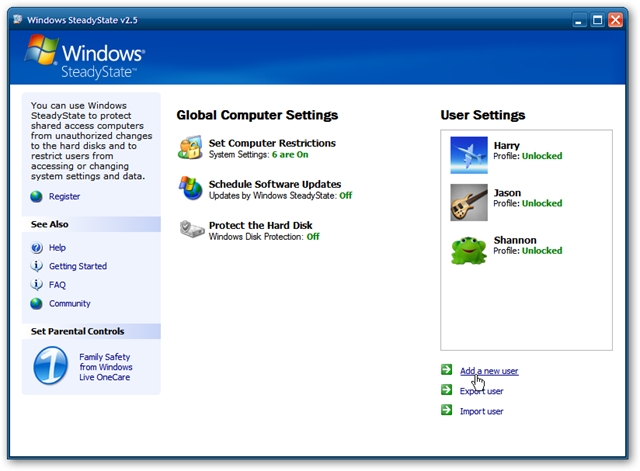Open the Community link
This screenshot has width=640, height=471.
coord(70,304)
